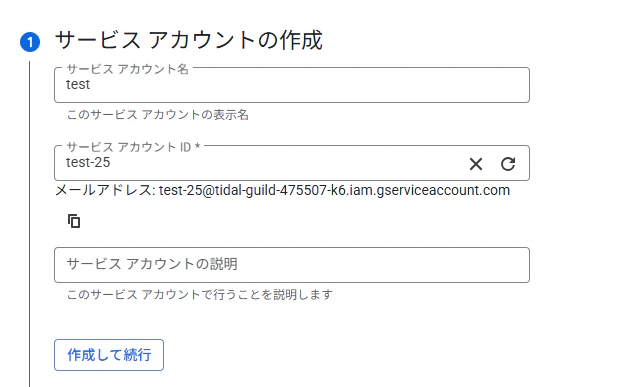Focus the サービス アカウント ID input field
625x387 pixels.
[259, 163]
